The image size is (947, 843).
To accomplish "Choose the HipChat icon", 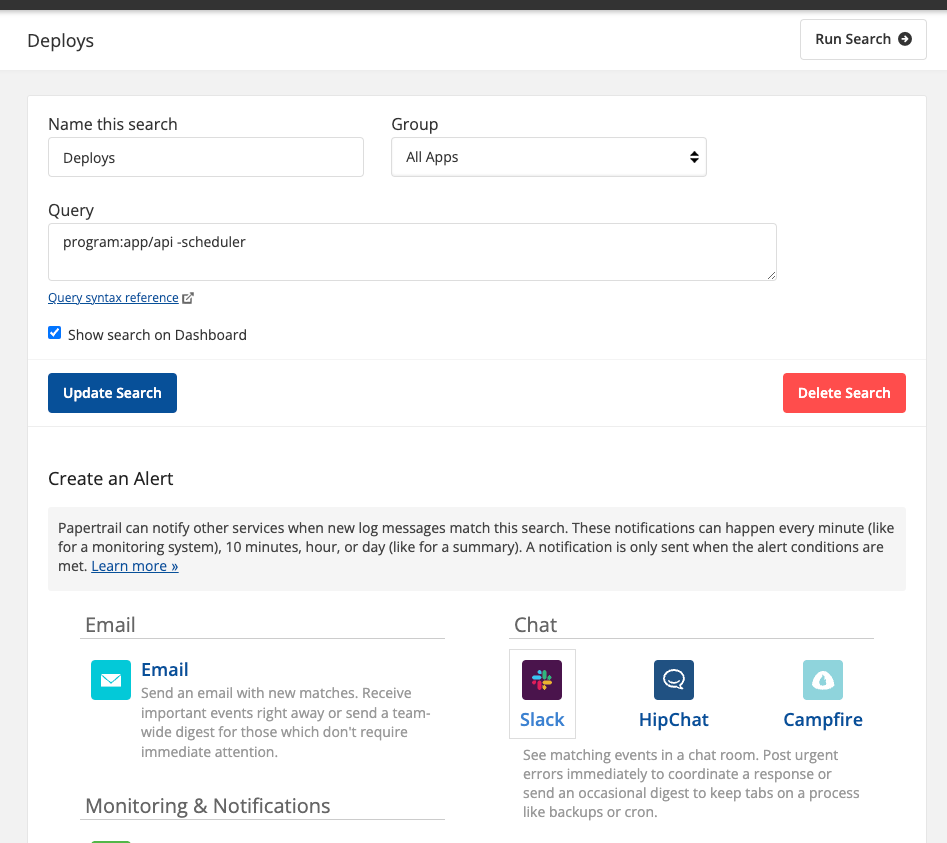I will [674, 680].
